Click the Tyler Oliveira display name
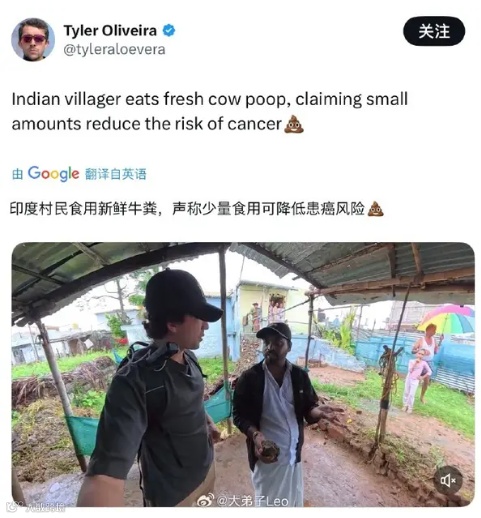The width and height of the screenshot is (481, 518). click(110, 31)
